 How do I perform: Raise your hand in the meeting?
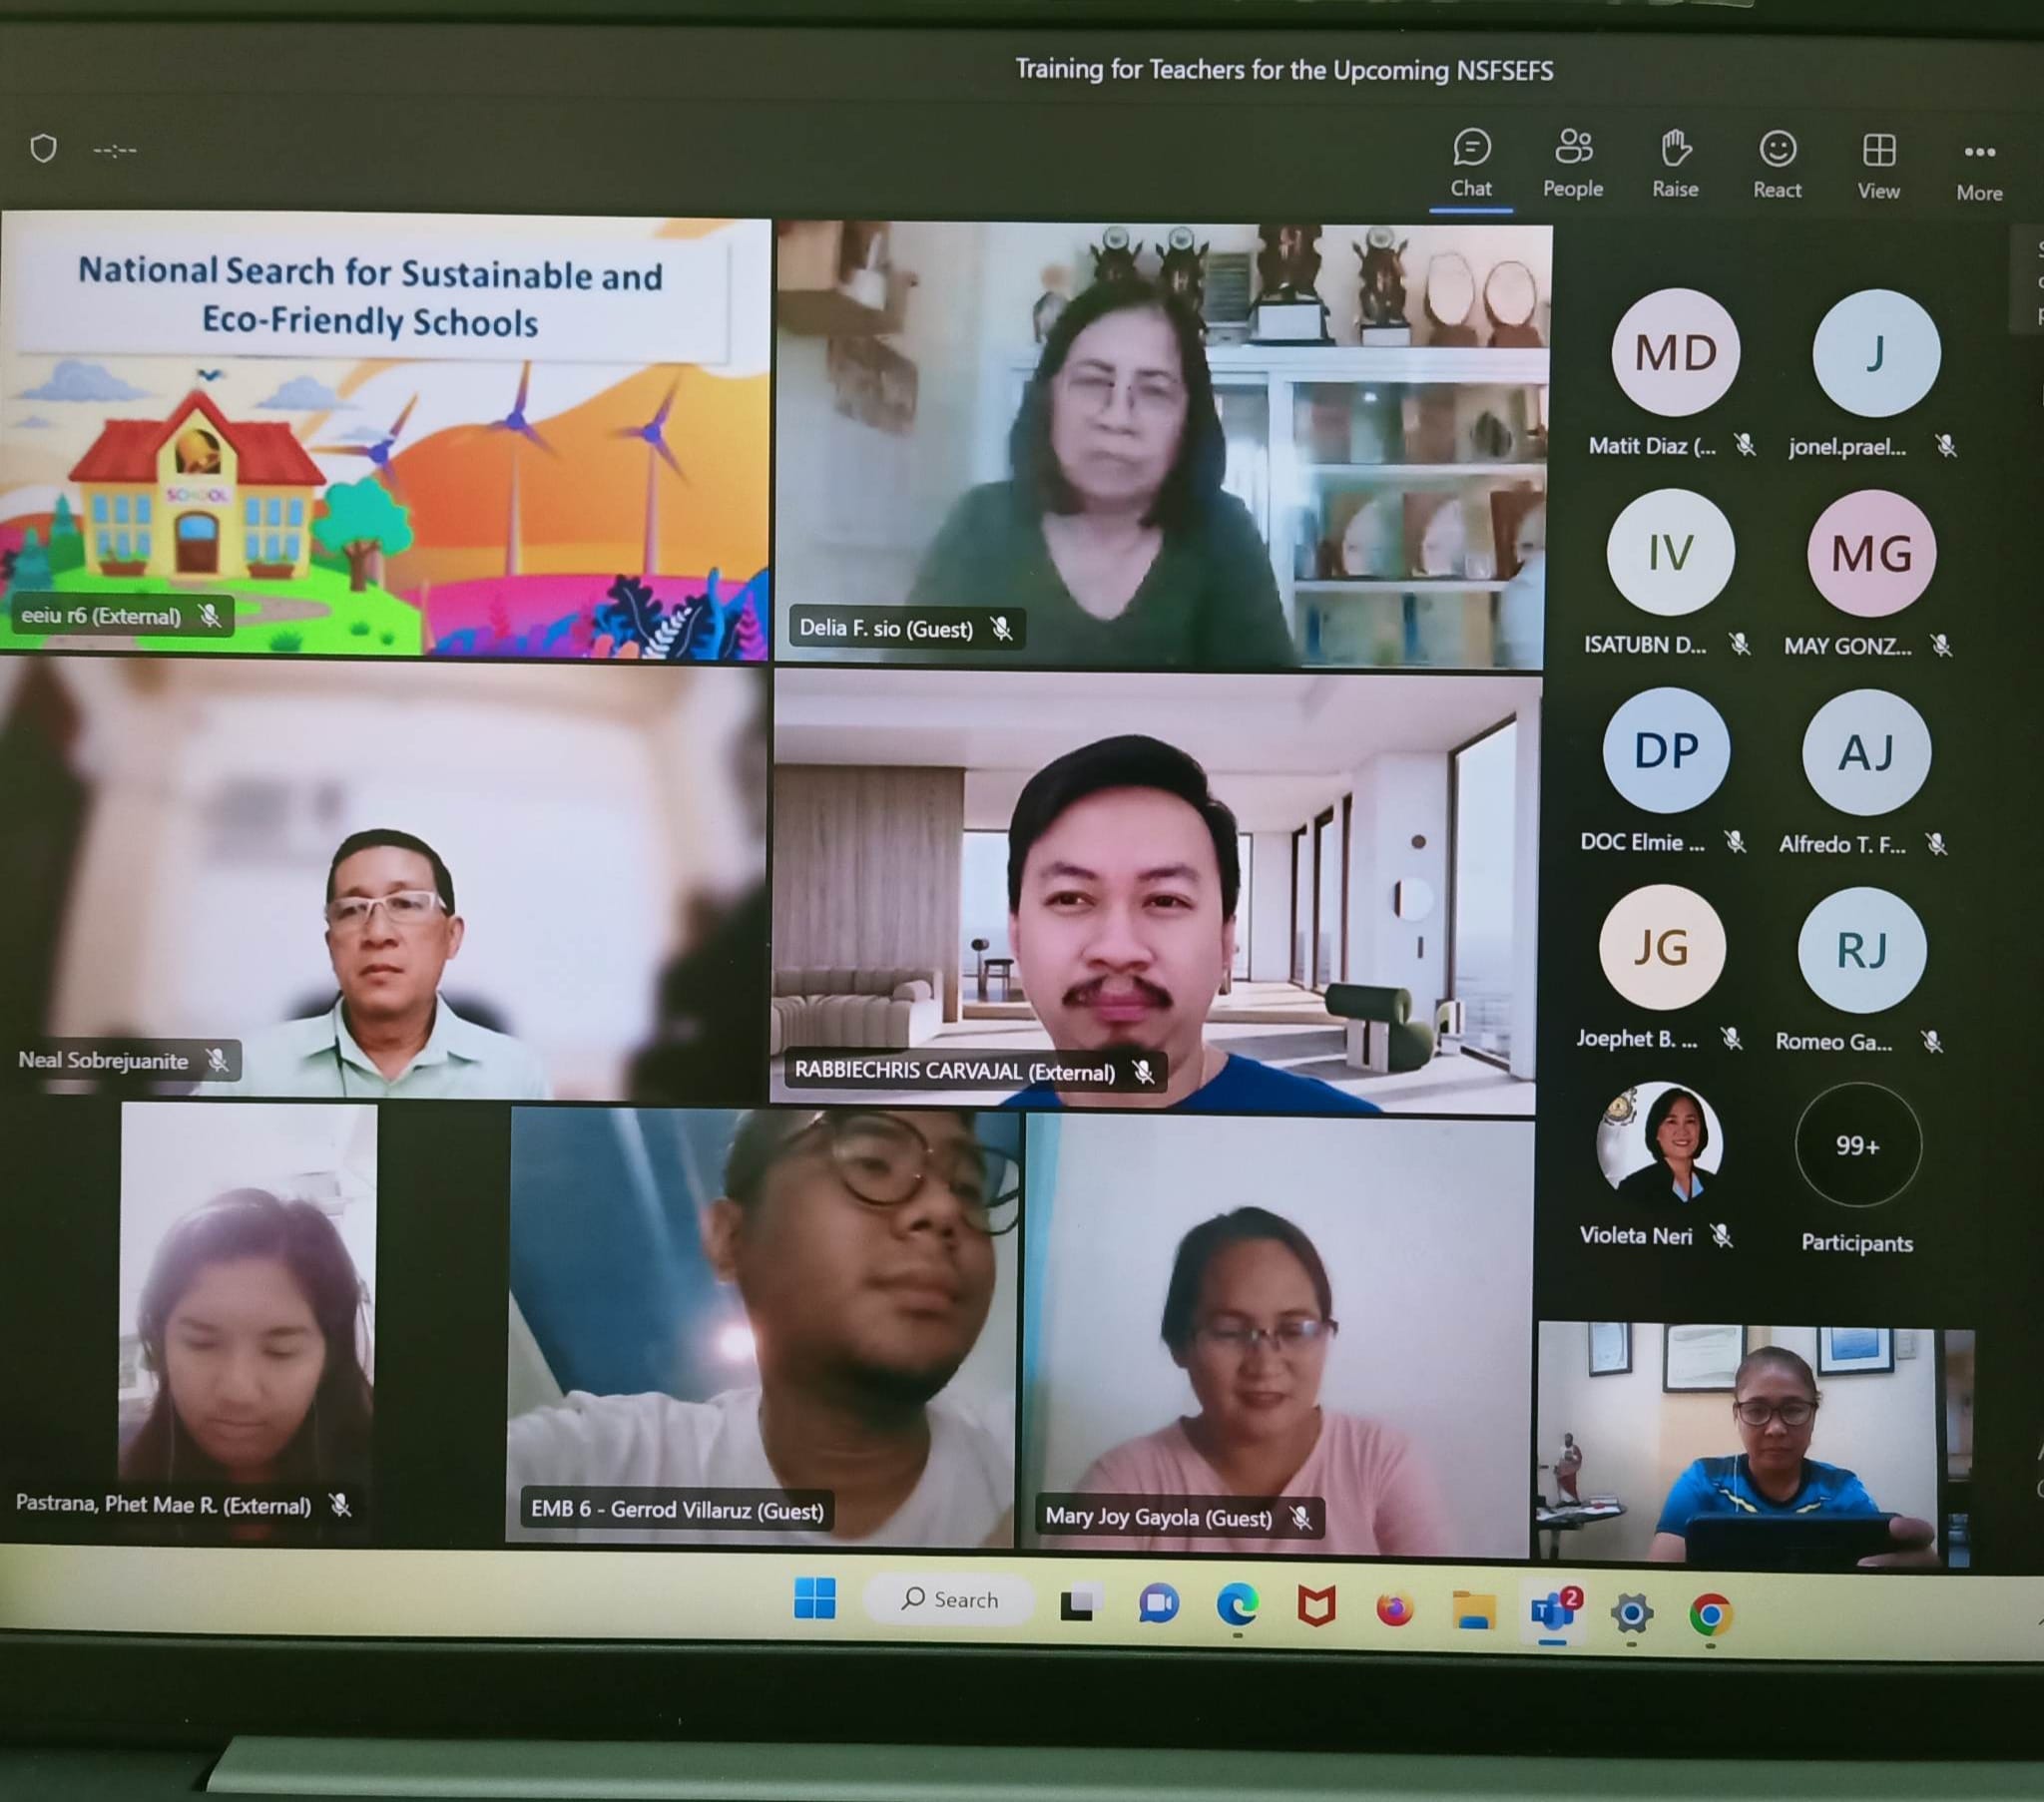pos(1675,162)
